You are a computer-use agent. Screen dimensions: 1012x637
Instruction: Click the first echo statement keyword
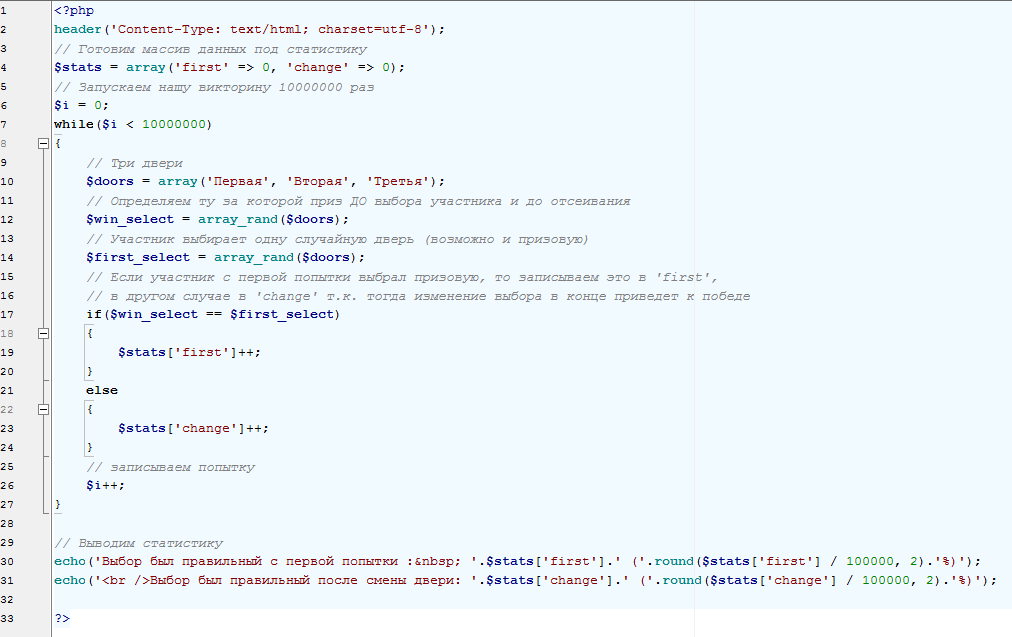coord(70,561)
